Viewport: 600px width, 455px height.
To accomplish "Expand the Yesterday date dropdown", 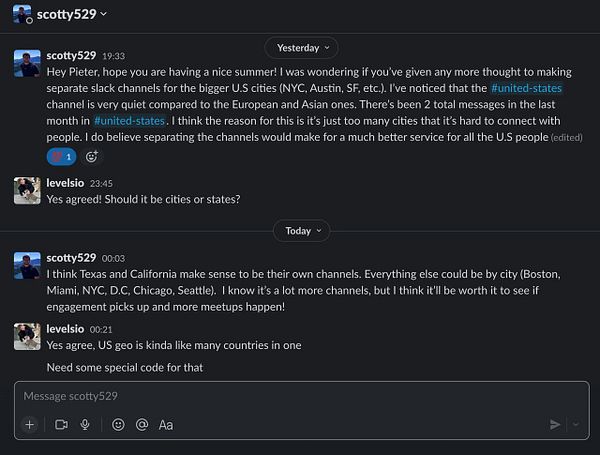I will tap(300, 48).
